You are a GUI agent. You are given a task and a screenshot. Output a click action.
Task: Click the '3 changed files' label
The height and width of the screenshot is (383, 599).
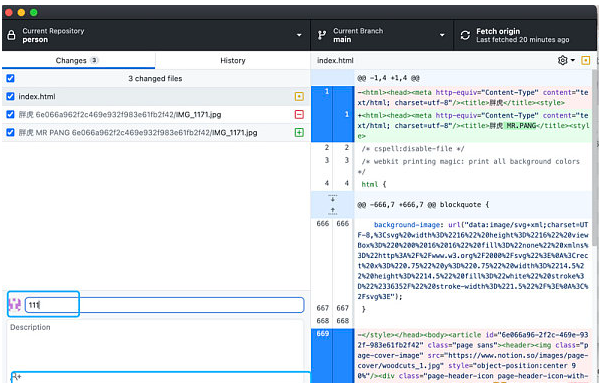point(155,78)
